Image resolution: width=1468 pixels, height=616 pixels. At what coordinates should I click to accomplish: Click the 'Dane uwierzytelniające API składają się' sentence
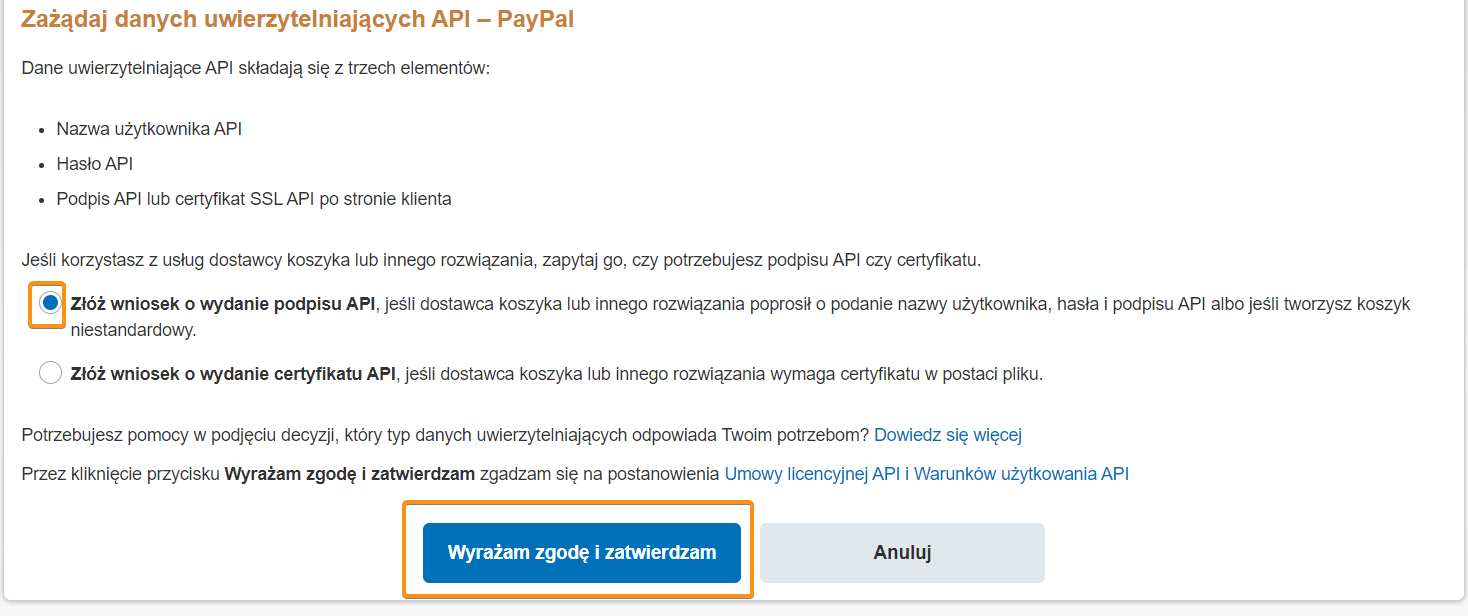[x=255, y=71]
